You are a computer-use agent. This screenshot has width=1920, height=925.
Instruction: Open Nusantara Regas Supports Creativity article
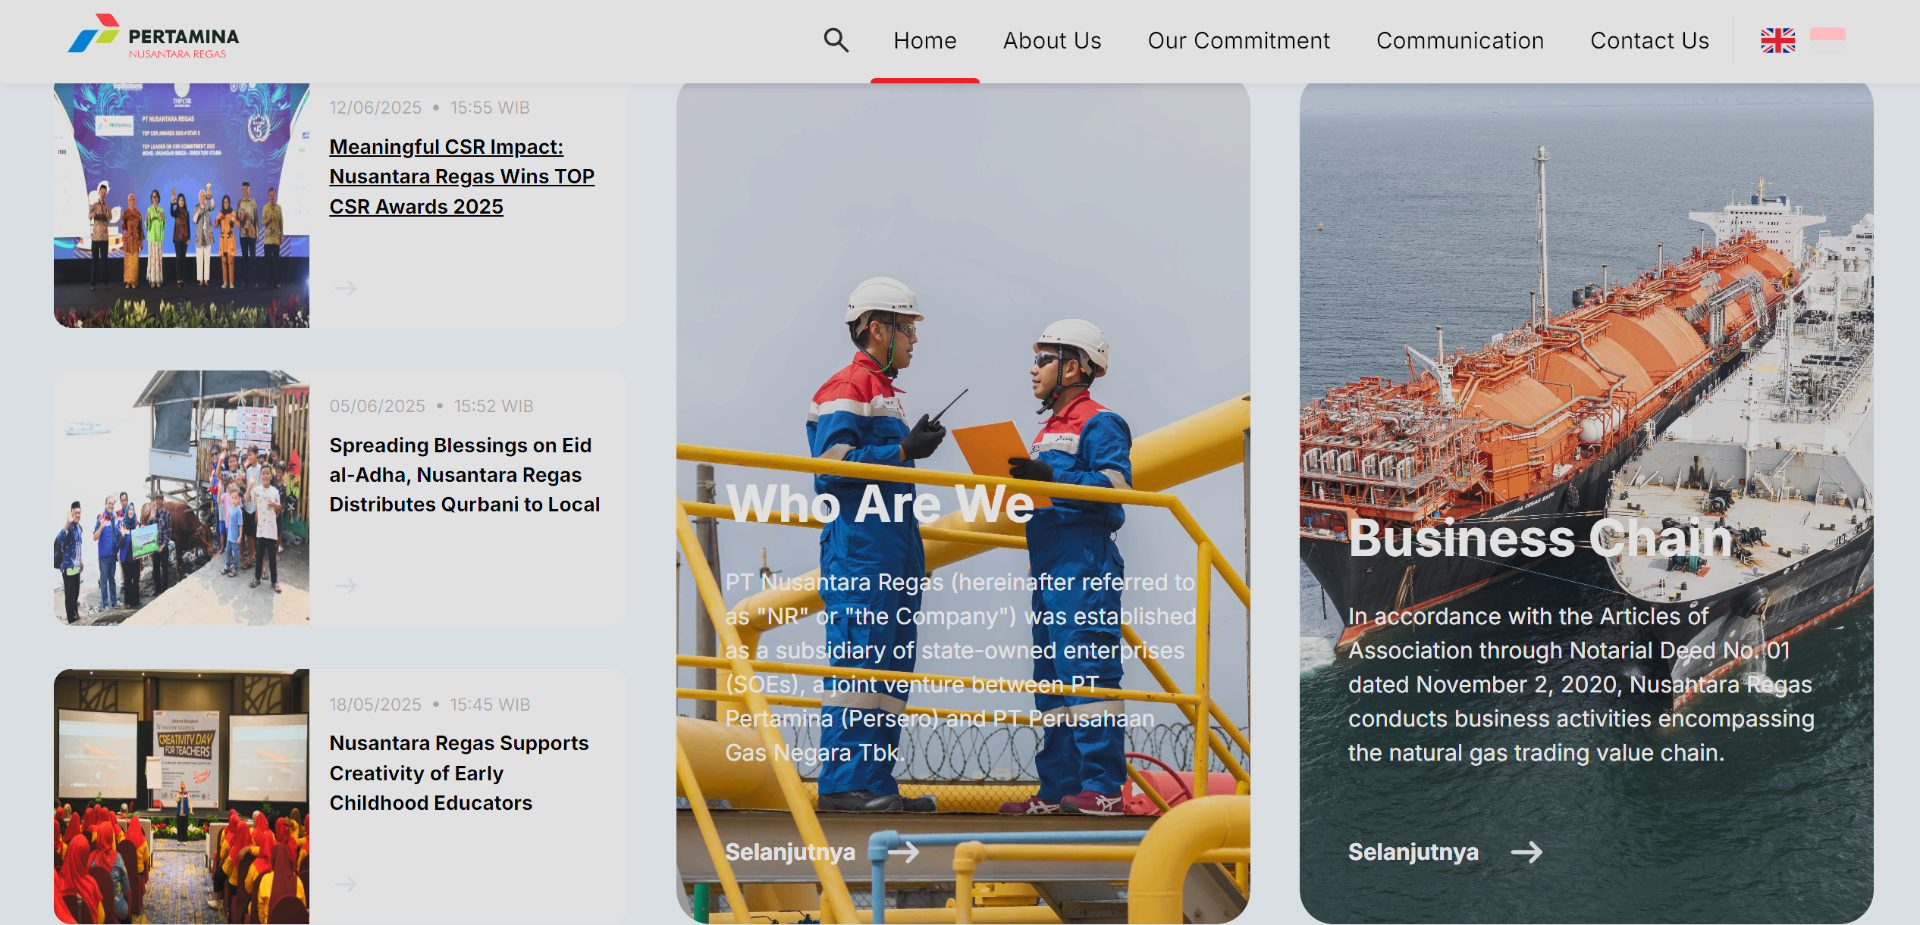tap(459, 773)
